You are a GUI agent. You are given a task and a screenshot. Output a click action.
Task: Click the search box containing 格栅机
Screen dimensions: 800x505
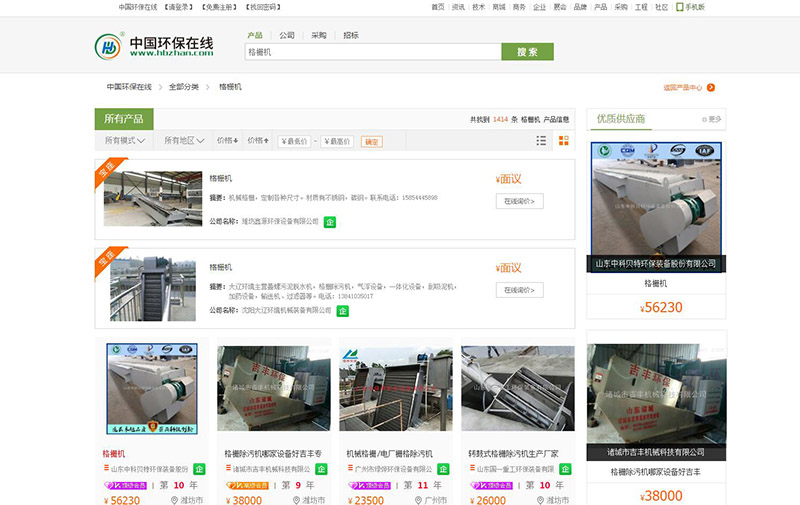[373, 52]
